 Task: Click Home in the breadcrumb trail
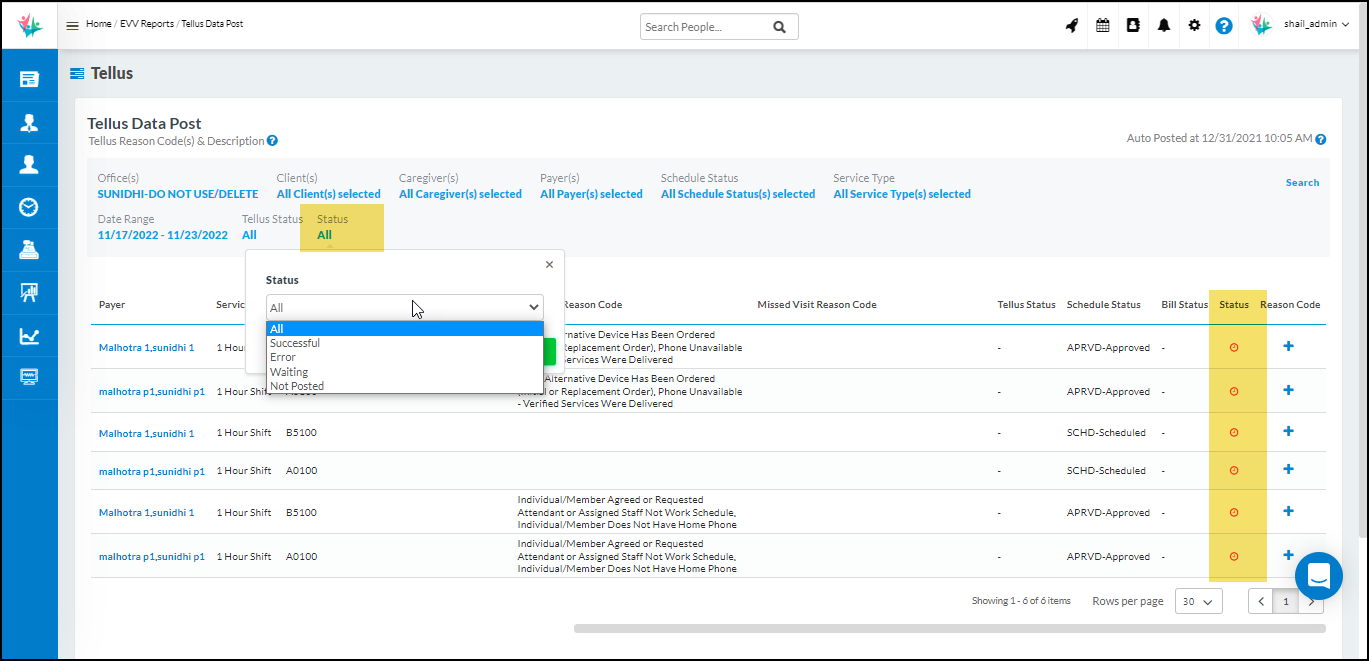[98, 24]
